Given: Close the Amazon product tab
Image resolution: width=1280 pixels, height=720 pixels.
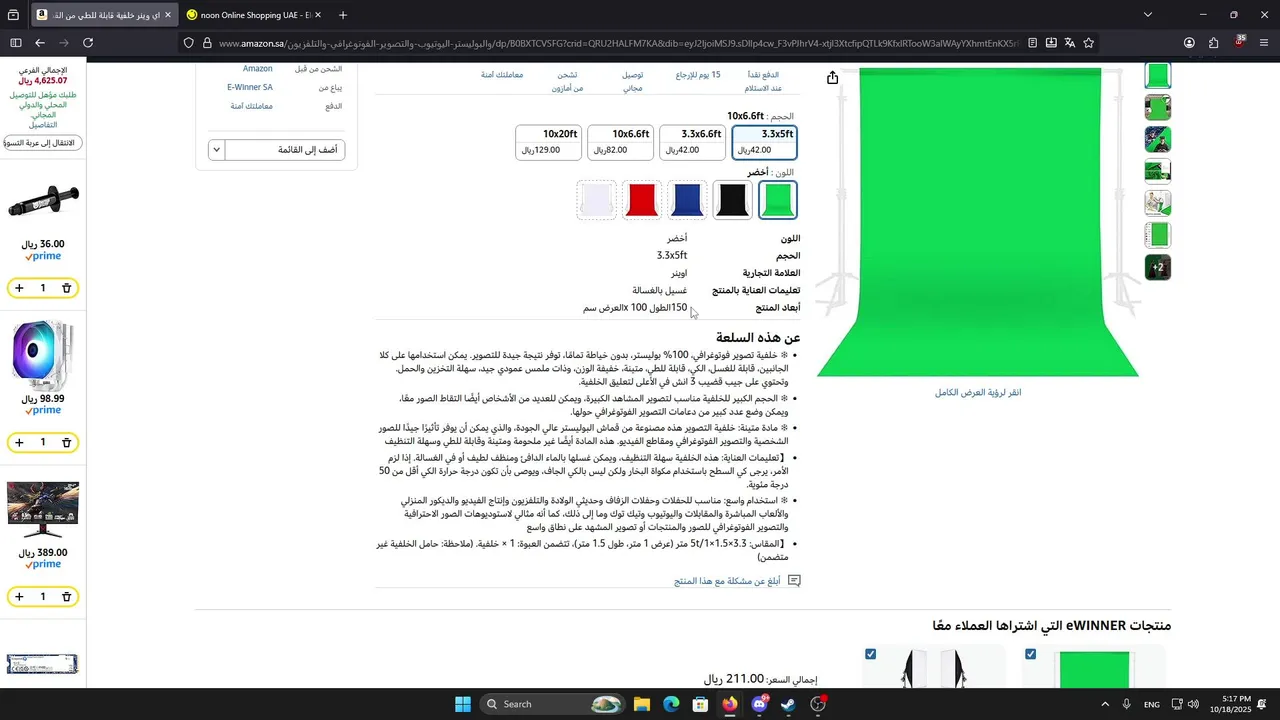Looking at the screenshot, I should click(166, 15).
